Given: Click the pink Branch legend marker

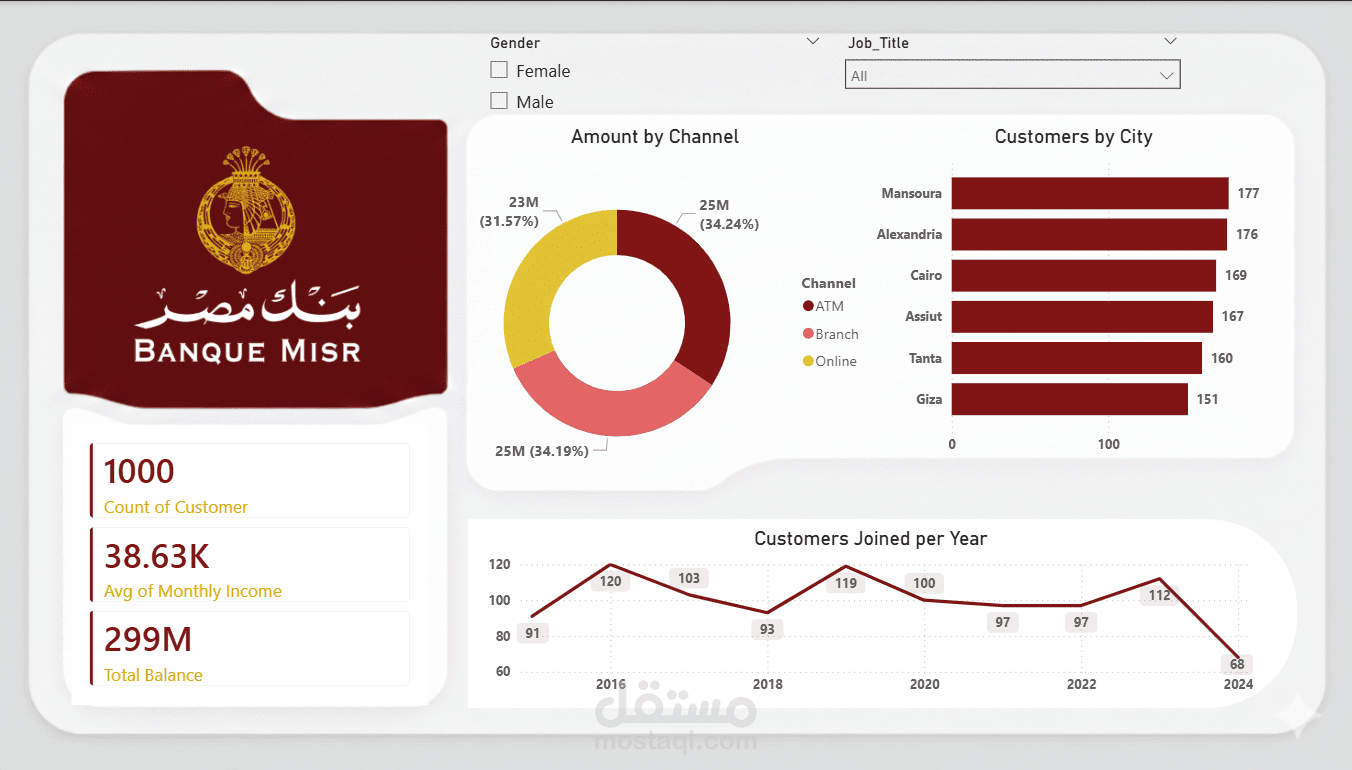Looking at the screenshot, I should click(x=808, y=334).
